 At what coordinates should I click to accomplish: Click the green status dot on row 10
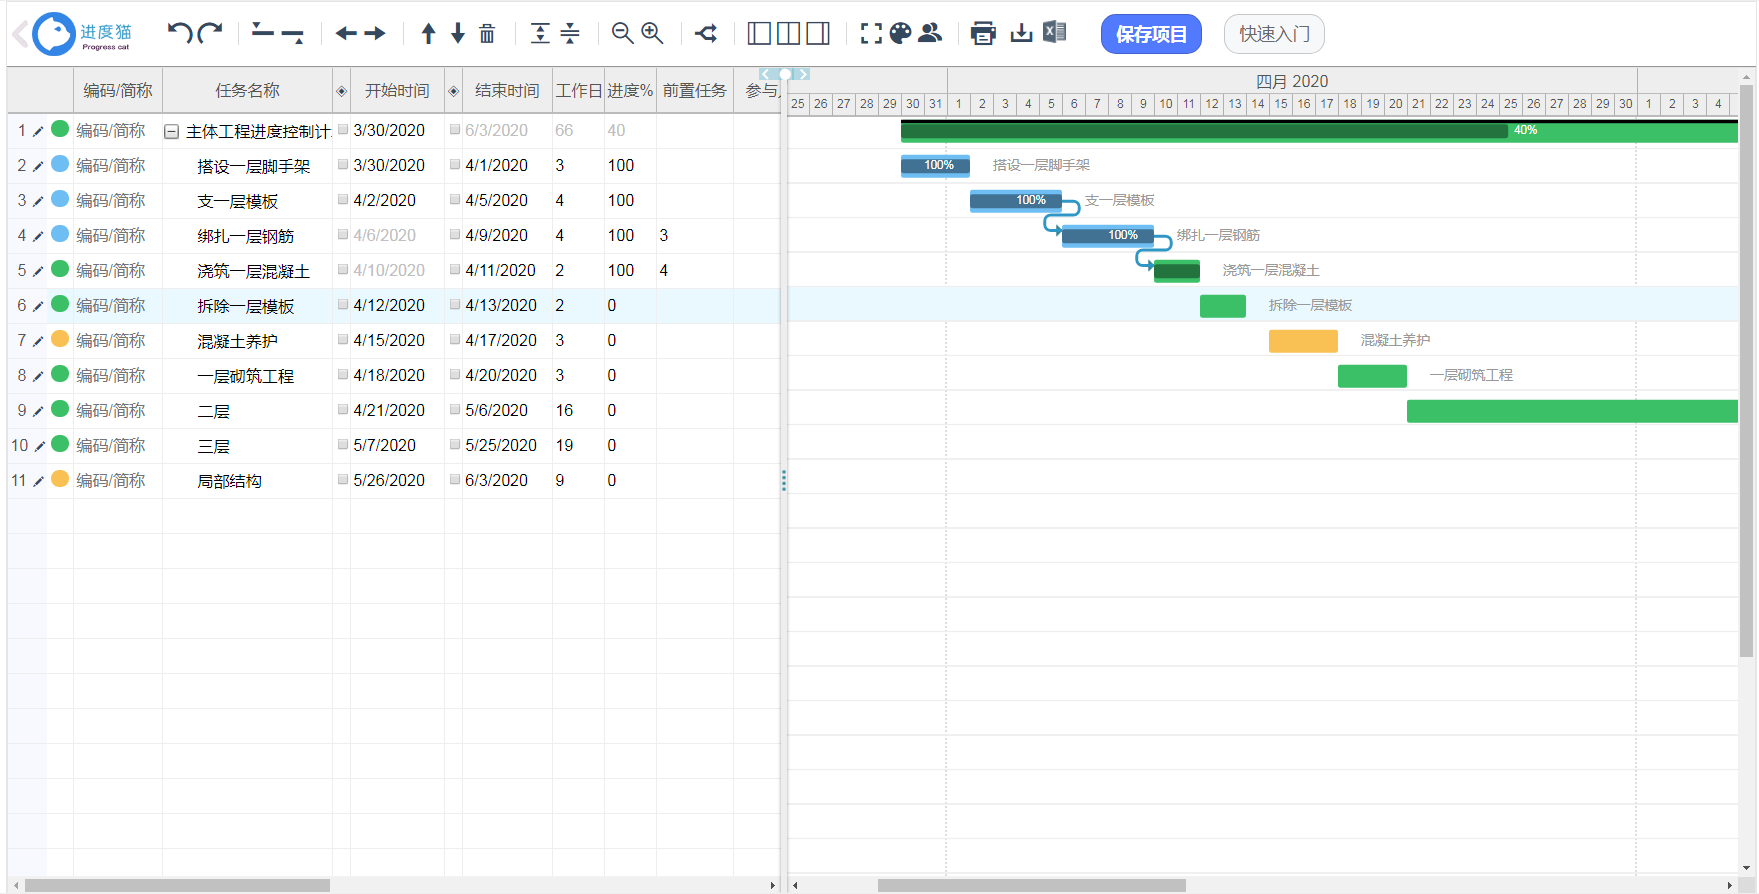[60, 444]
